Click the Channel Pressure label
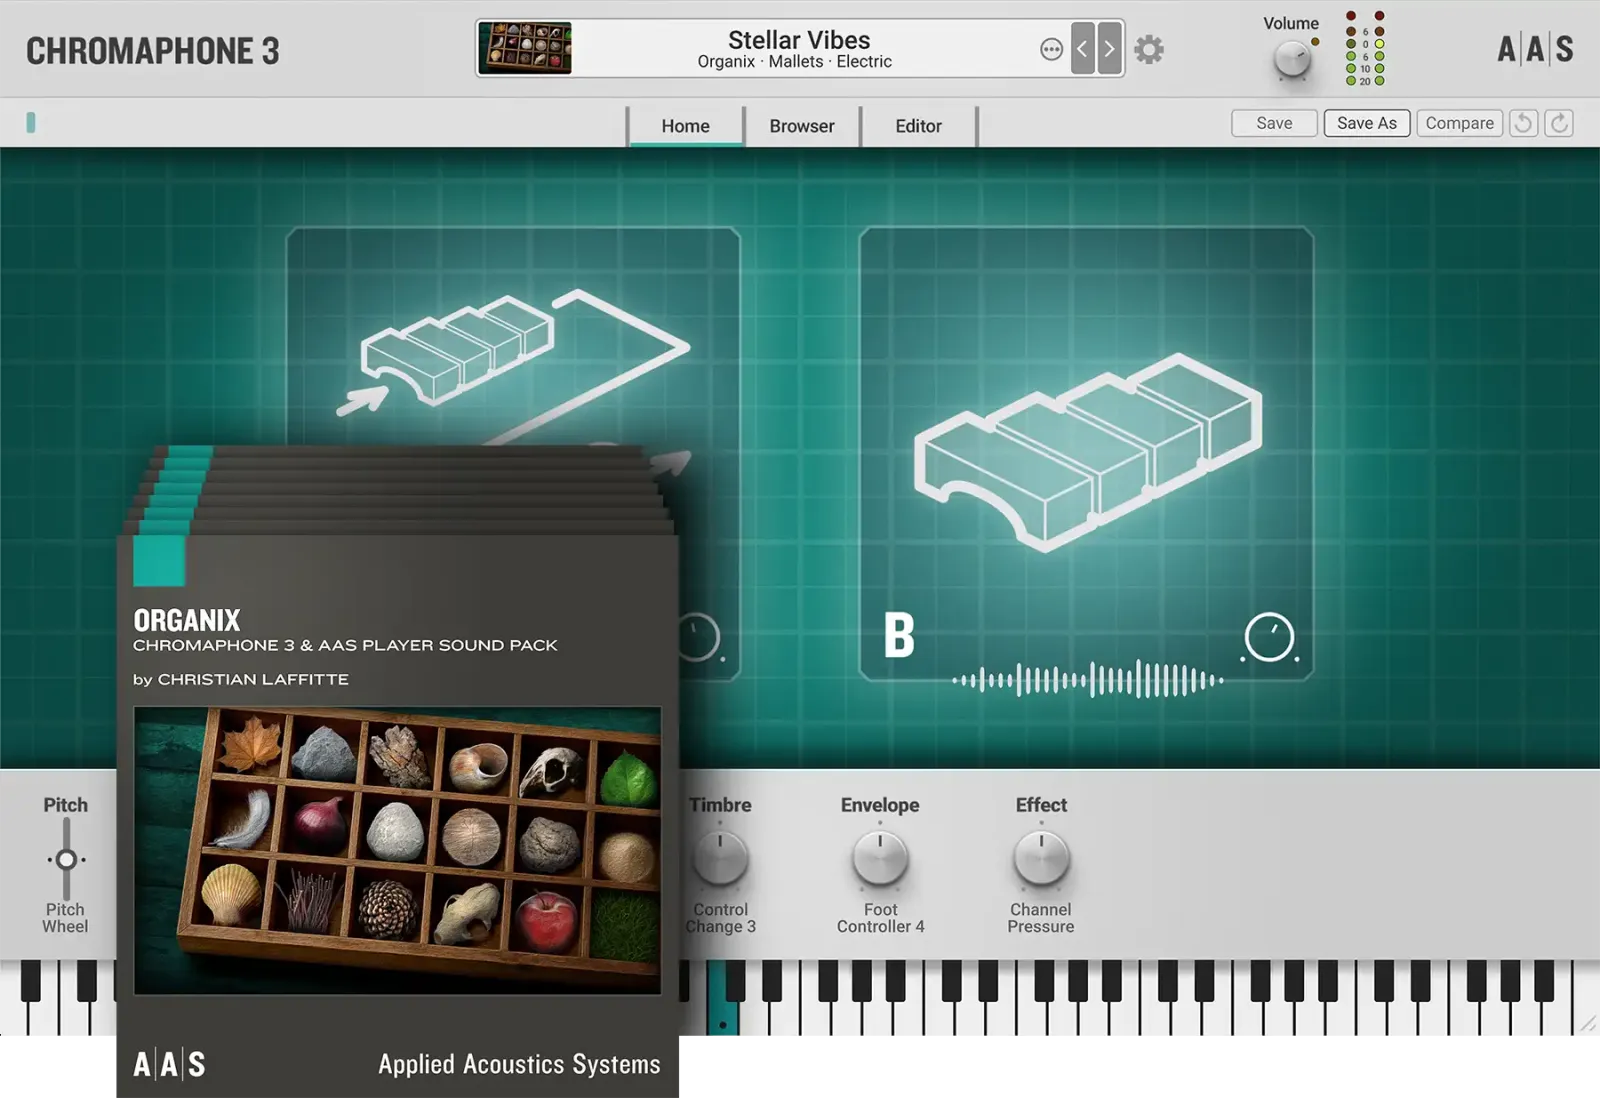Screen dimensions: 1600x1098 [x=1041, y=918]
